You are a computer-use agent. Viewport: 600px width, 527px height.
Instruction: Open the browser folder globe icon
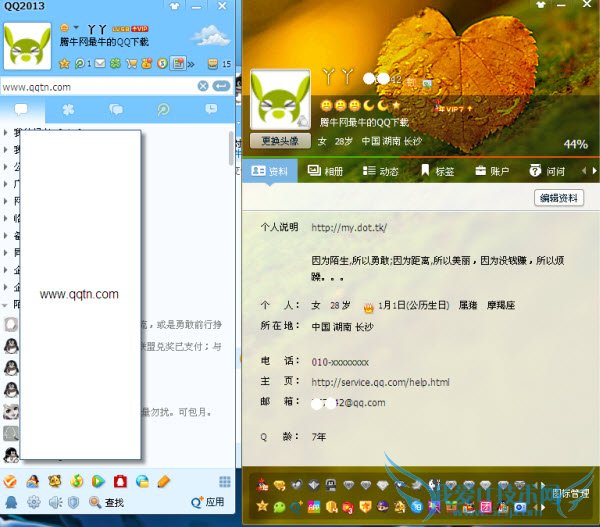(x=142, y=481)
